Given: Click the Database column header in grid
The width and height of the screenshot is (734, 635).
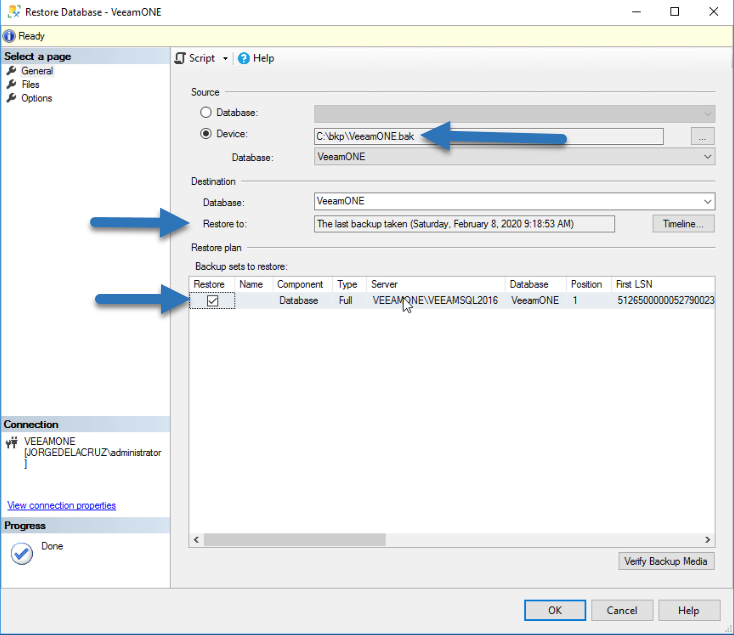Looking at the screenshot, I should pos(536,285).
